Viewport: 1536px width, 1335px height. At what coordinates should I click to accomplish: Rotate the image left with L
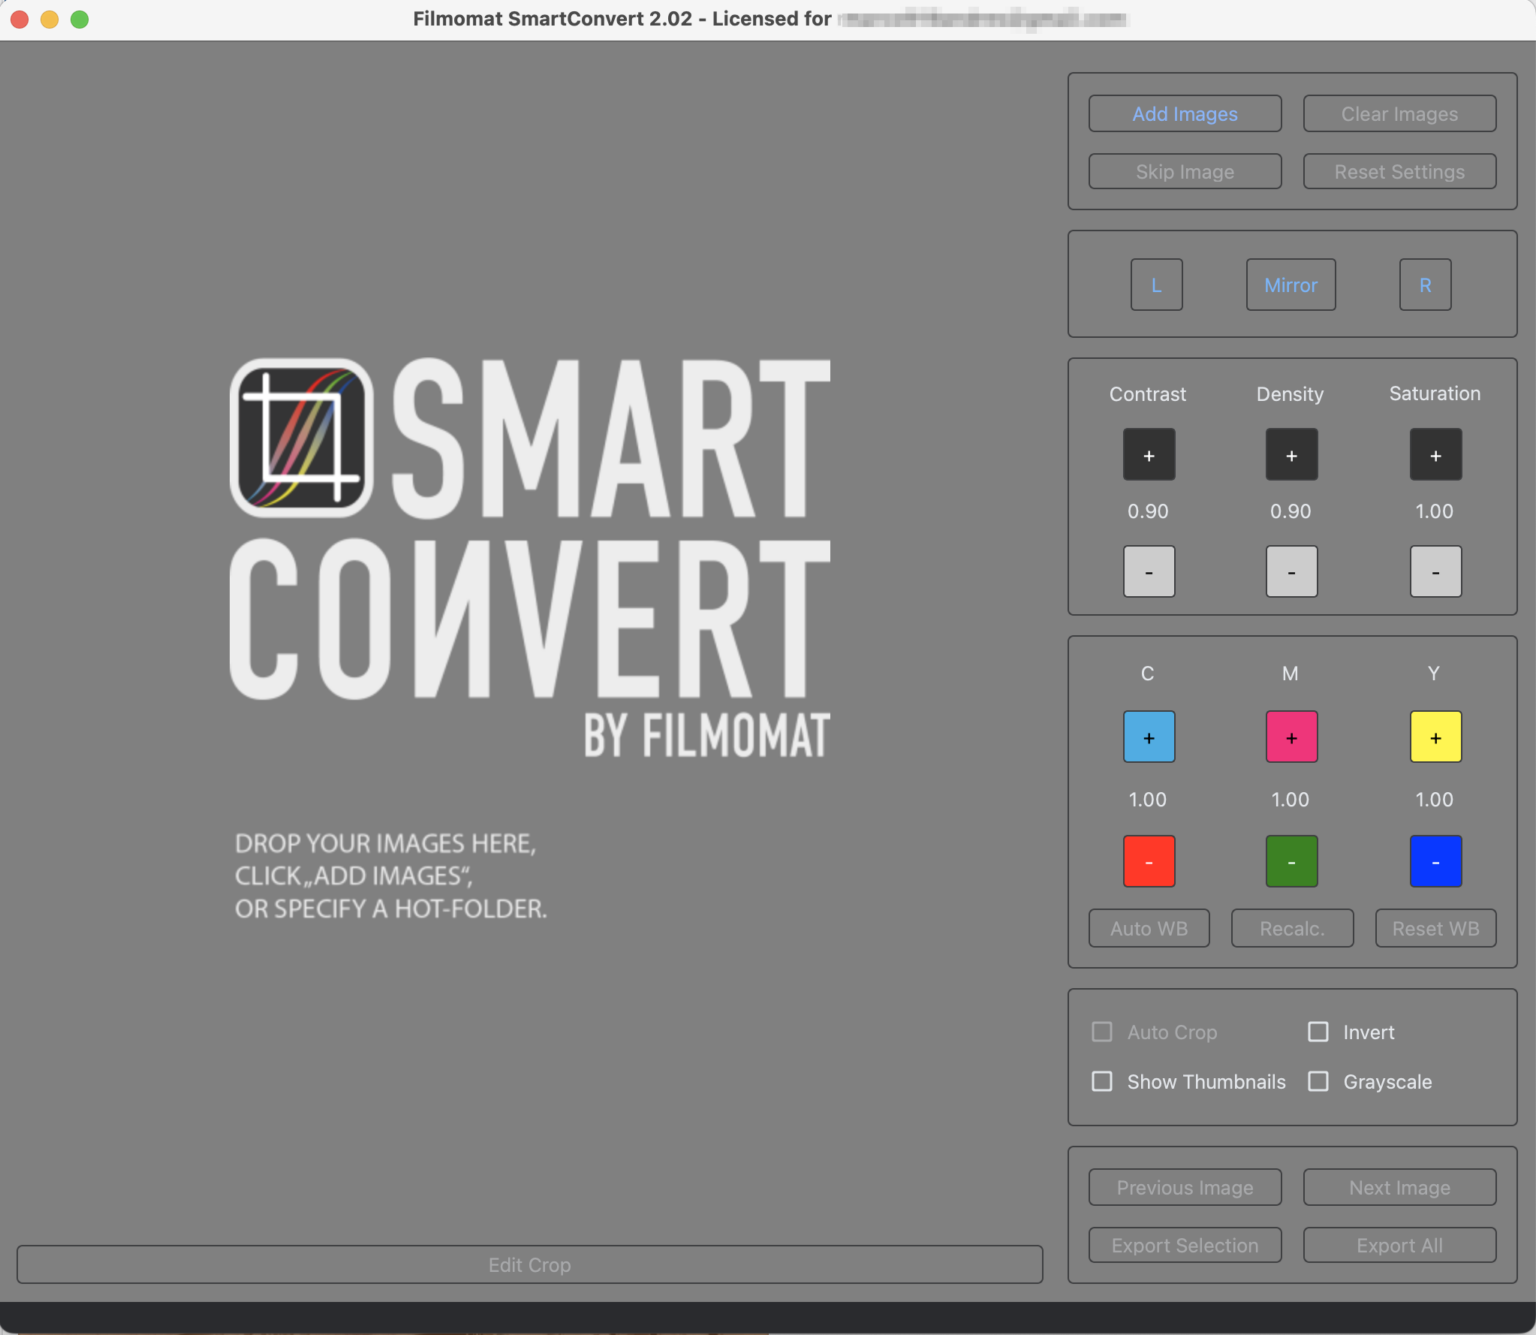click(1156, 285)
